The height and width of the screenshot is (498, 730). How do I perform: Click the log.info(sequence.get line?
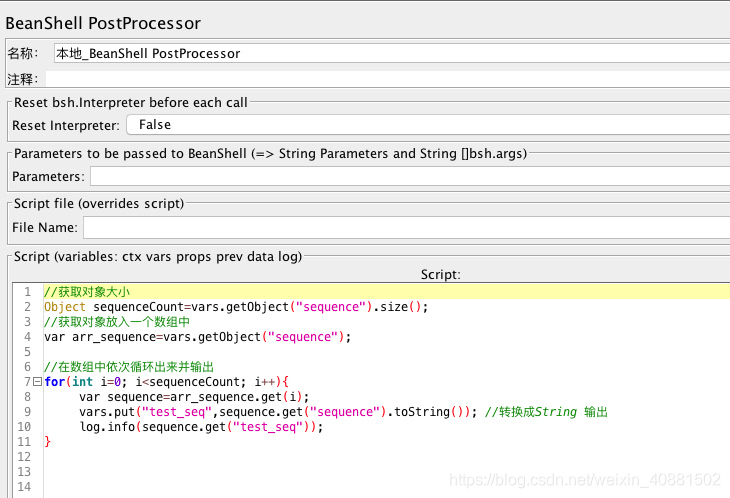[201, 426]
